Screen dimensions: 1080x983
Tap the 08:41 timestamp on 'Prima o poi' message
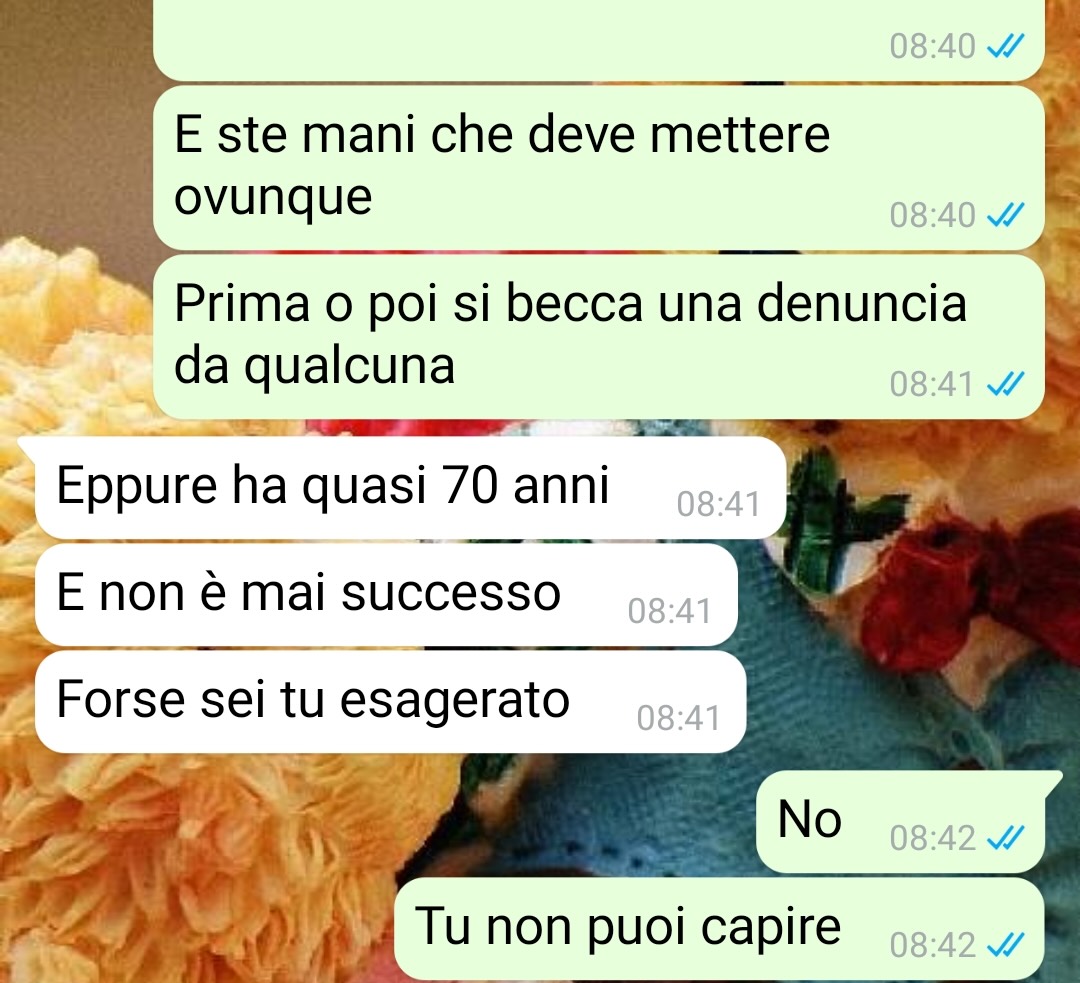[931, 384]
